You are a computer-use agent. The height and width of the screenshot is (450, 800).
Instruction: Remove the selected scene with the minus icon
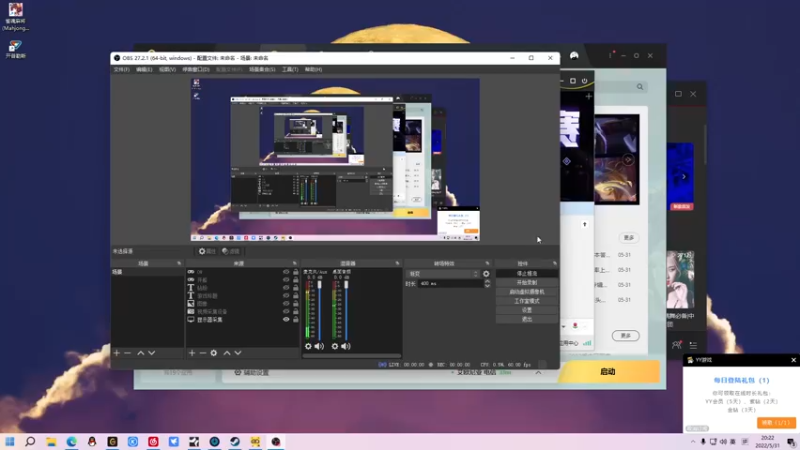click(128, 353)
